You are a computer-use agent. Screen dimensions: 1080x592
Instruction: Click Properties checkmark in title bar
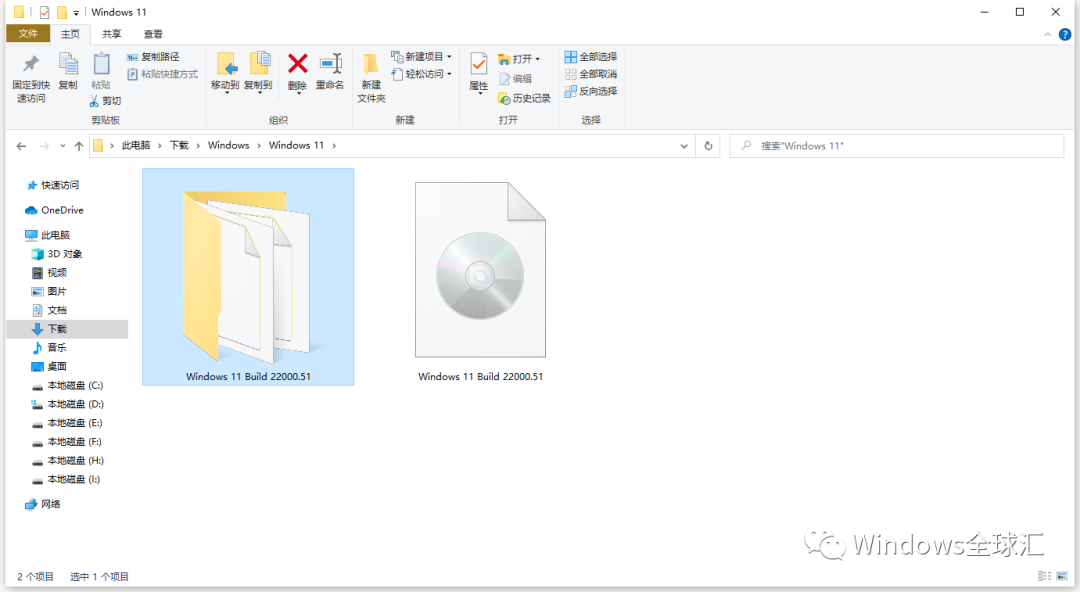point(45,12)
